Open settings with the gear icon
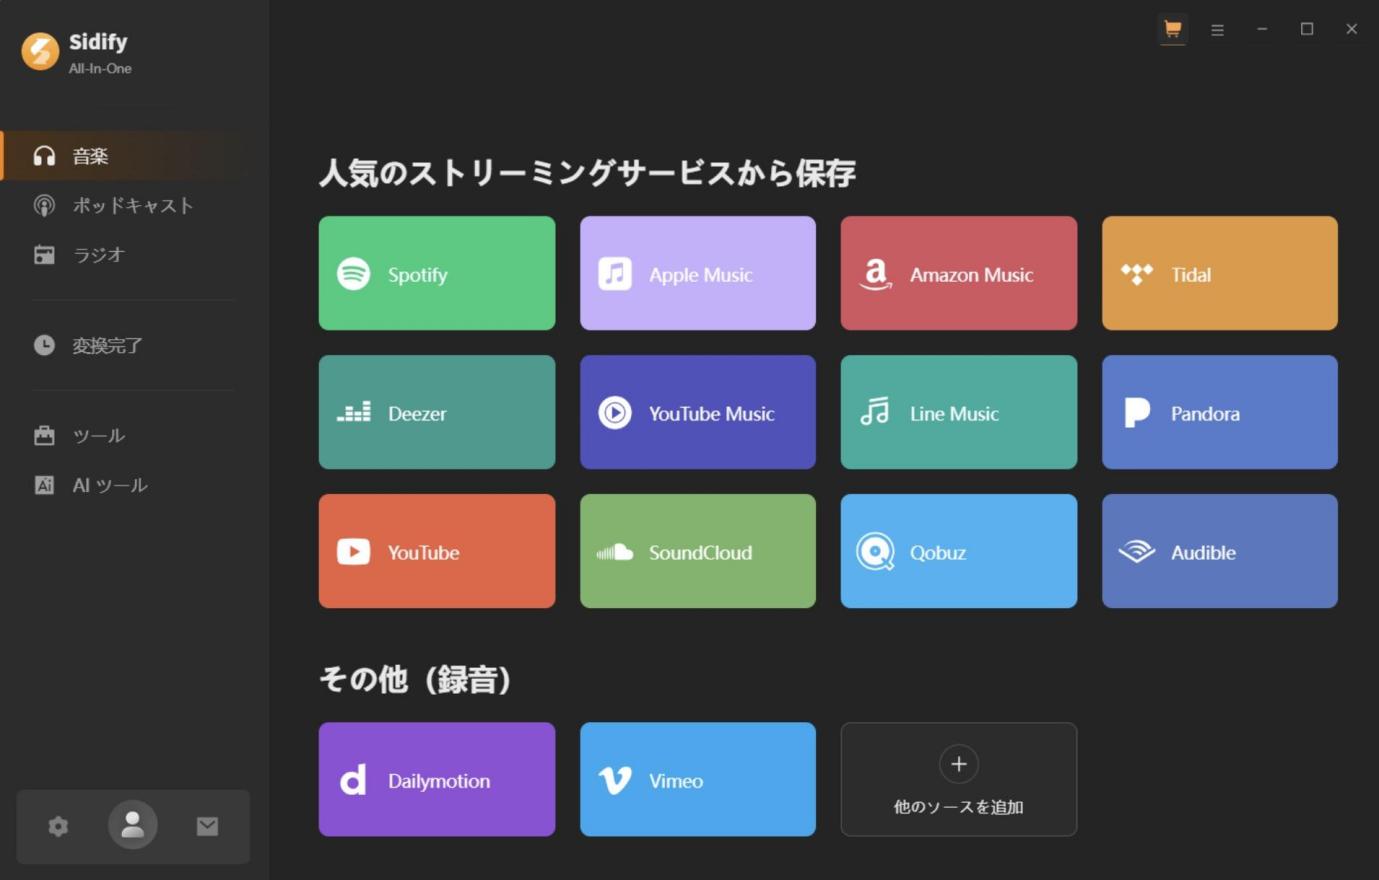The image size is (1379, 880). (x=58, y=826)
